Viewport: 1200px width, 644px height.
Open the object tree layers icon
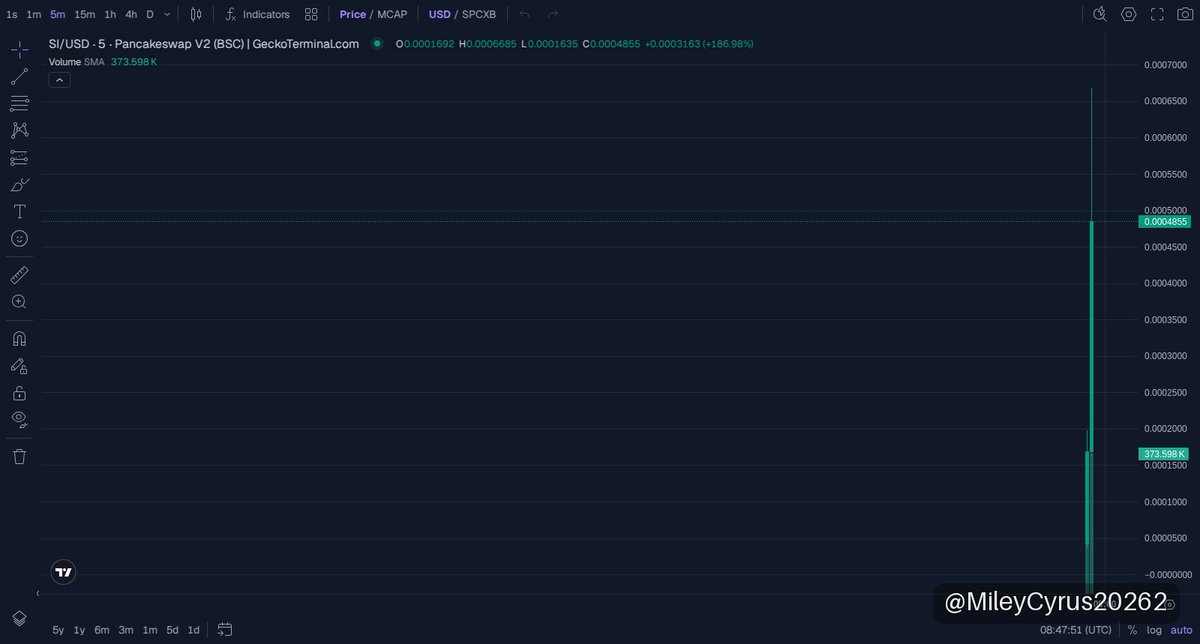click(19, 617)
